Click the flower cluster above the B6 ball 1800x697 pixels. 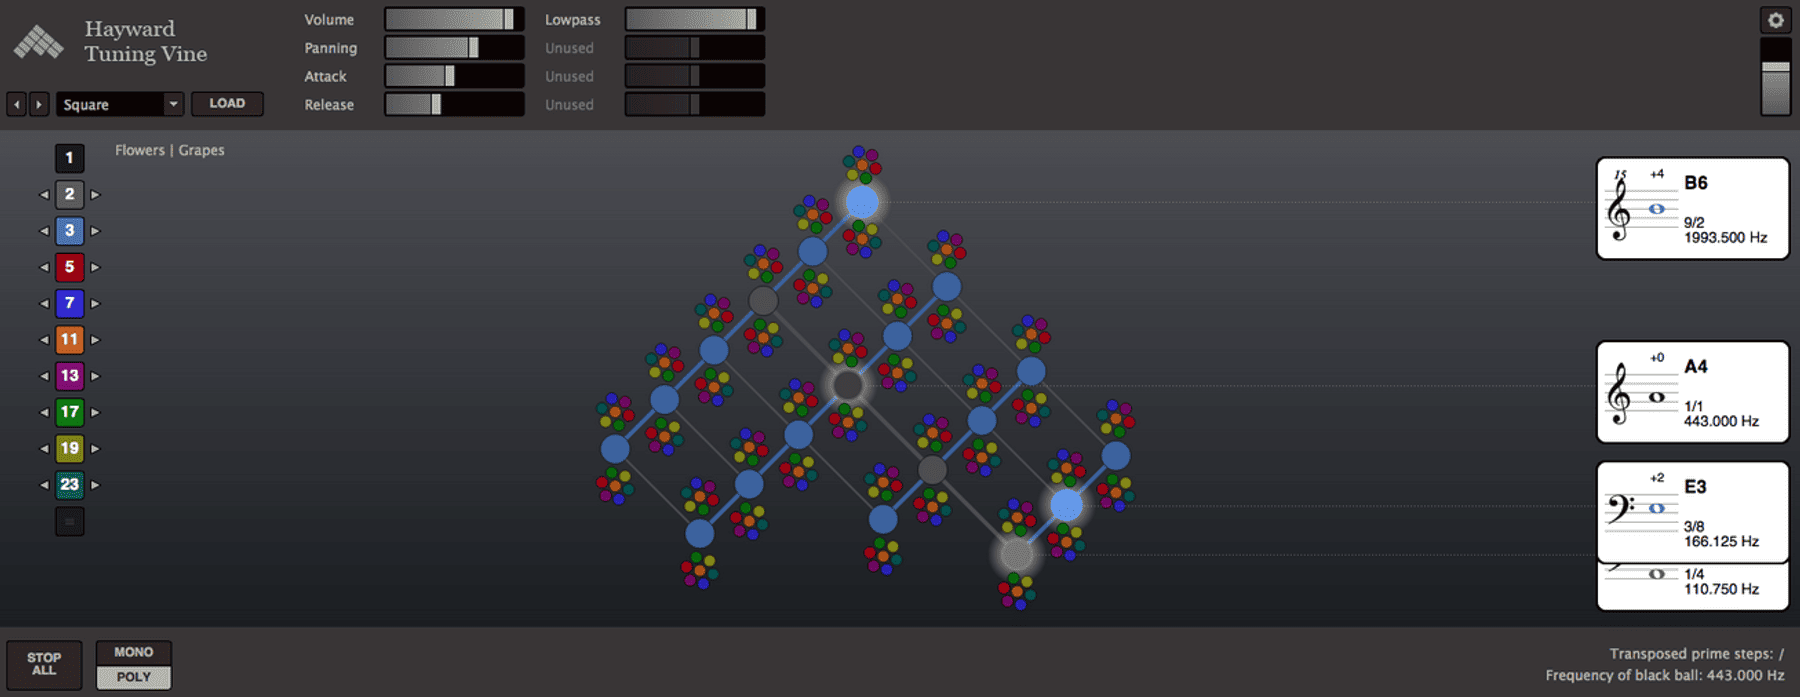click(862, 164)
